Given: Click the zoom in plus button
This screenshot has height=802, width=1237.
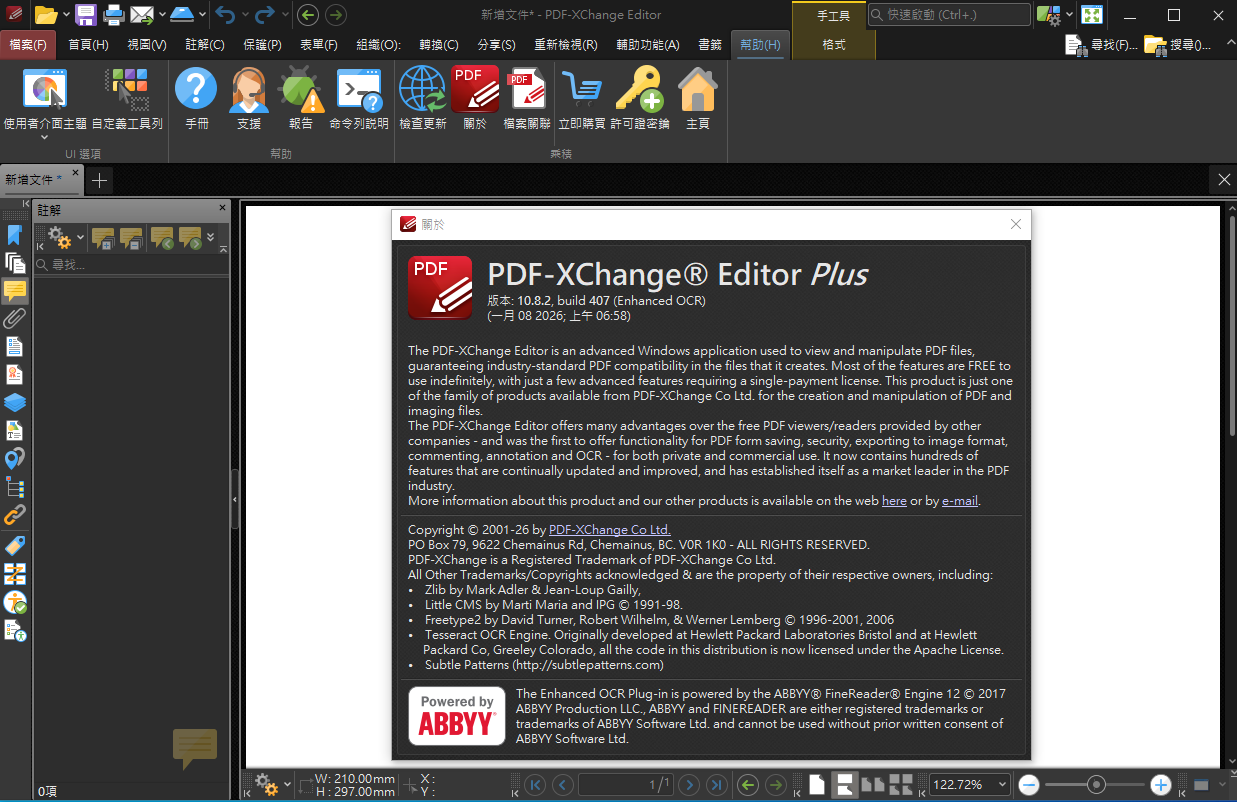Looking at the screenshot, I should (x=1160, y=785).
